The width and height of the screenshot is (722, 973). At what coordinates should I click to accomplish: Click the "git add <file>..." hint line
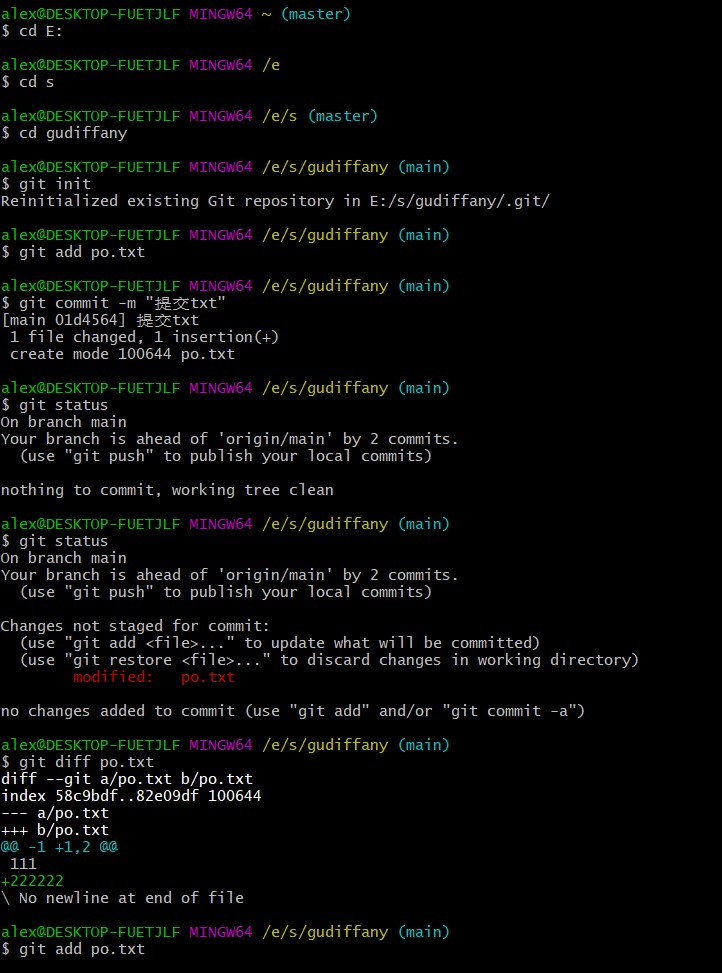click(x=280, y=643)
